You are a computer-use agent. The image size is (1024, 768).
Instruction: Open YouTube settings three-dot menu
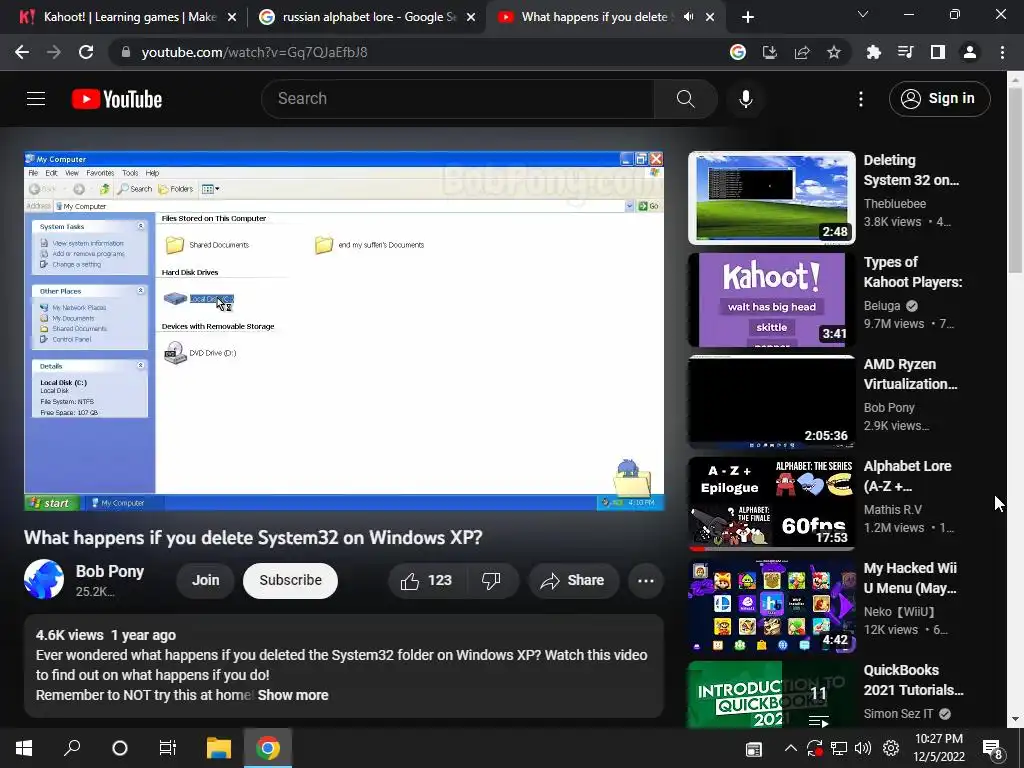[861, 99]
